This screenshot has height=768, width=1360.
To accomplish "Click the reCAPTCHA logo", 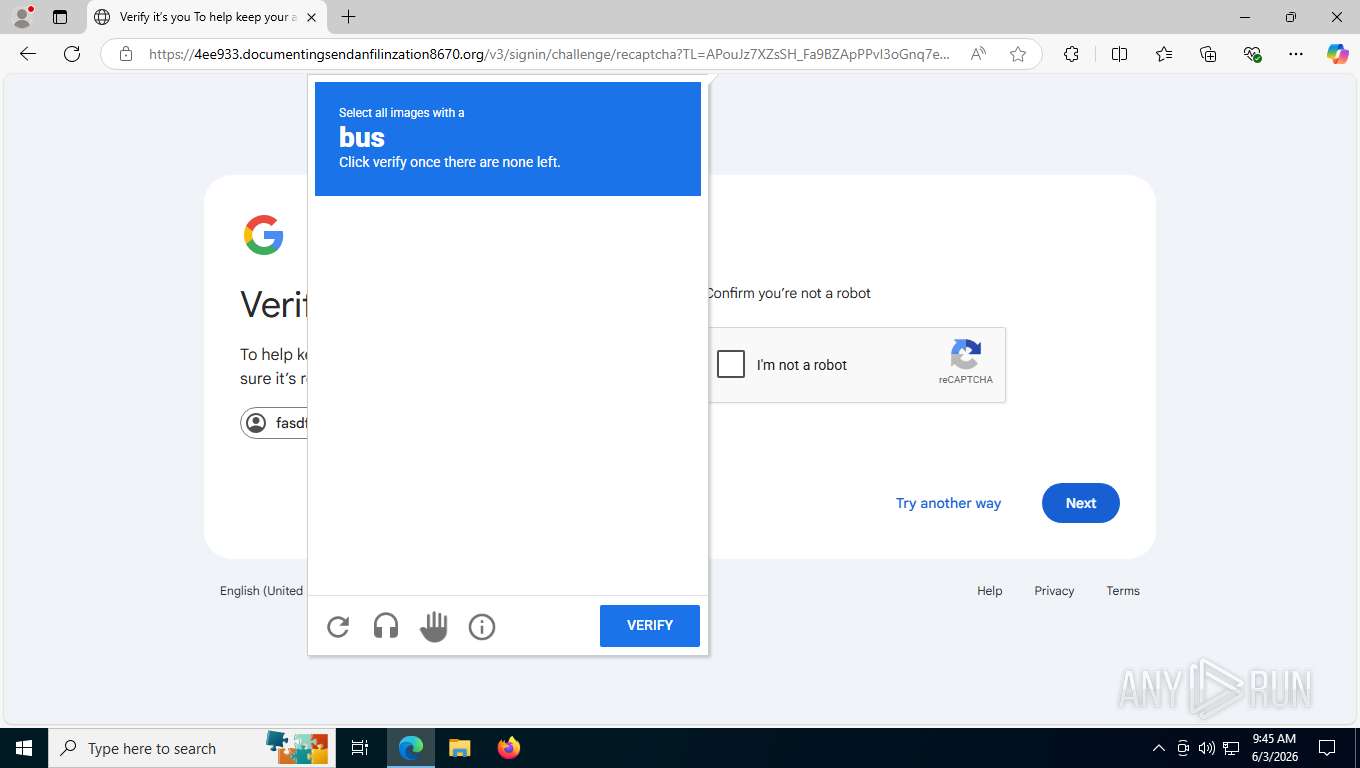I will pos(966,355).
